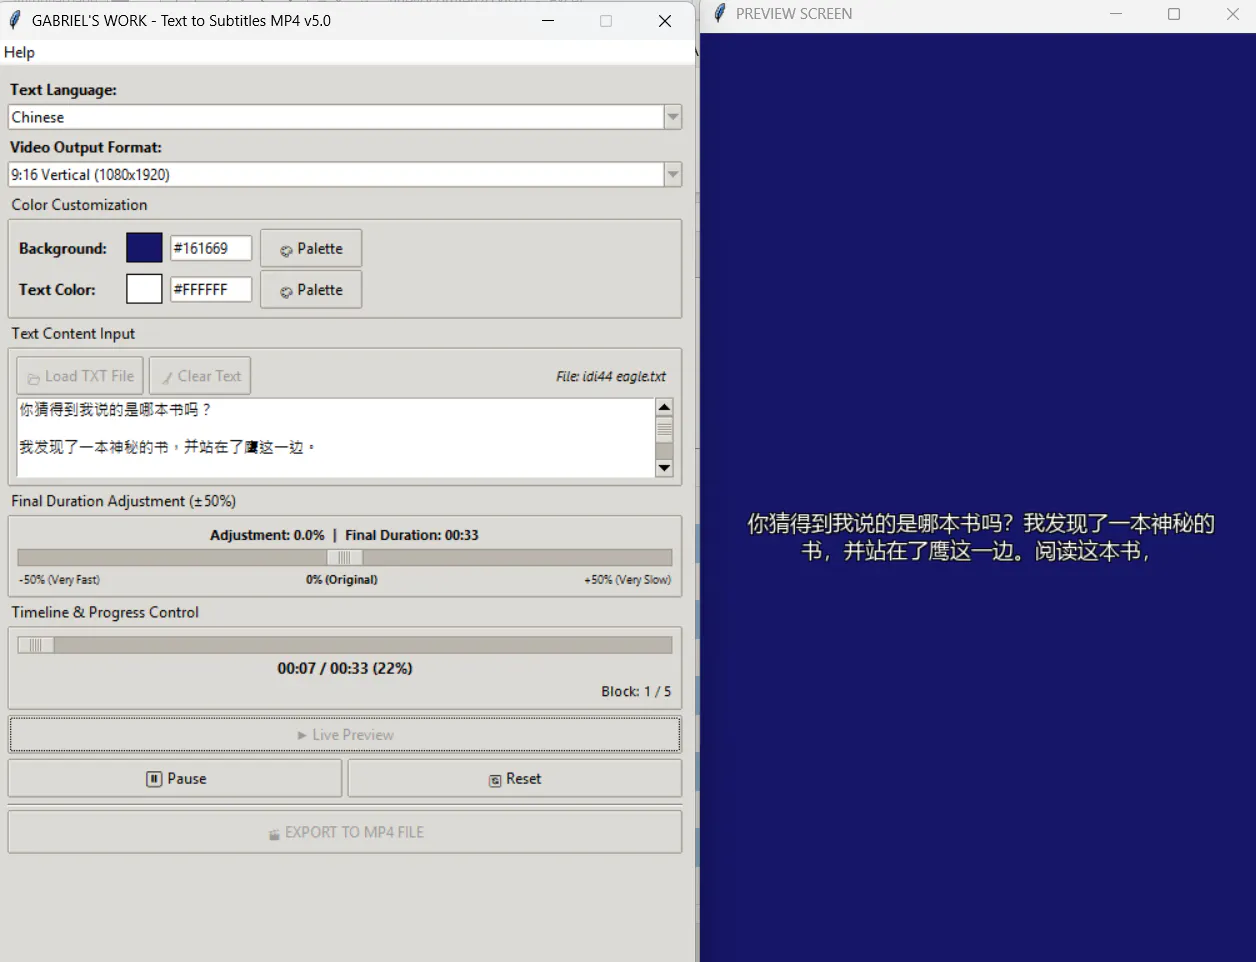Click inside the text content box
Viewport: 1256px width, 962px height.
(x=336, y=438)
